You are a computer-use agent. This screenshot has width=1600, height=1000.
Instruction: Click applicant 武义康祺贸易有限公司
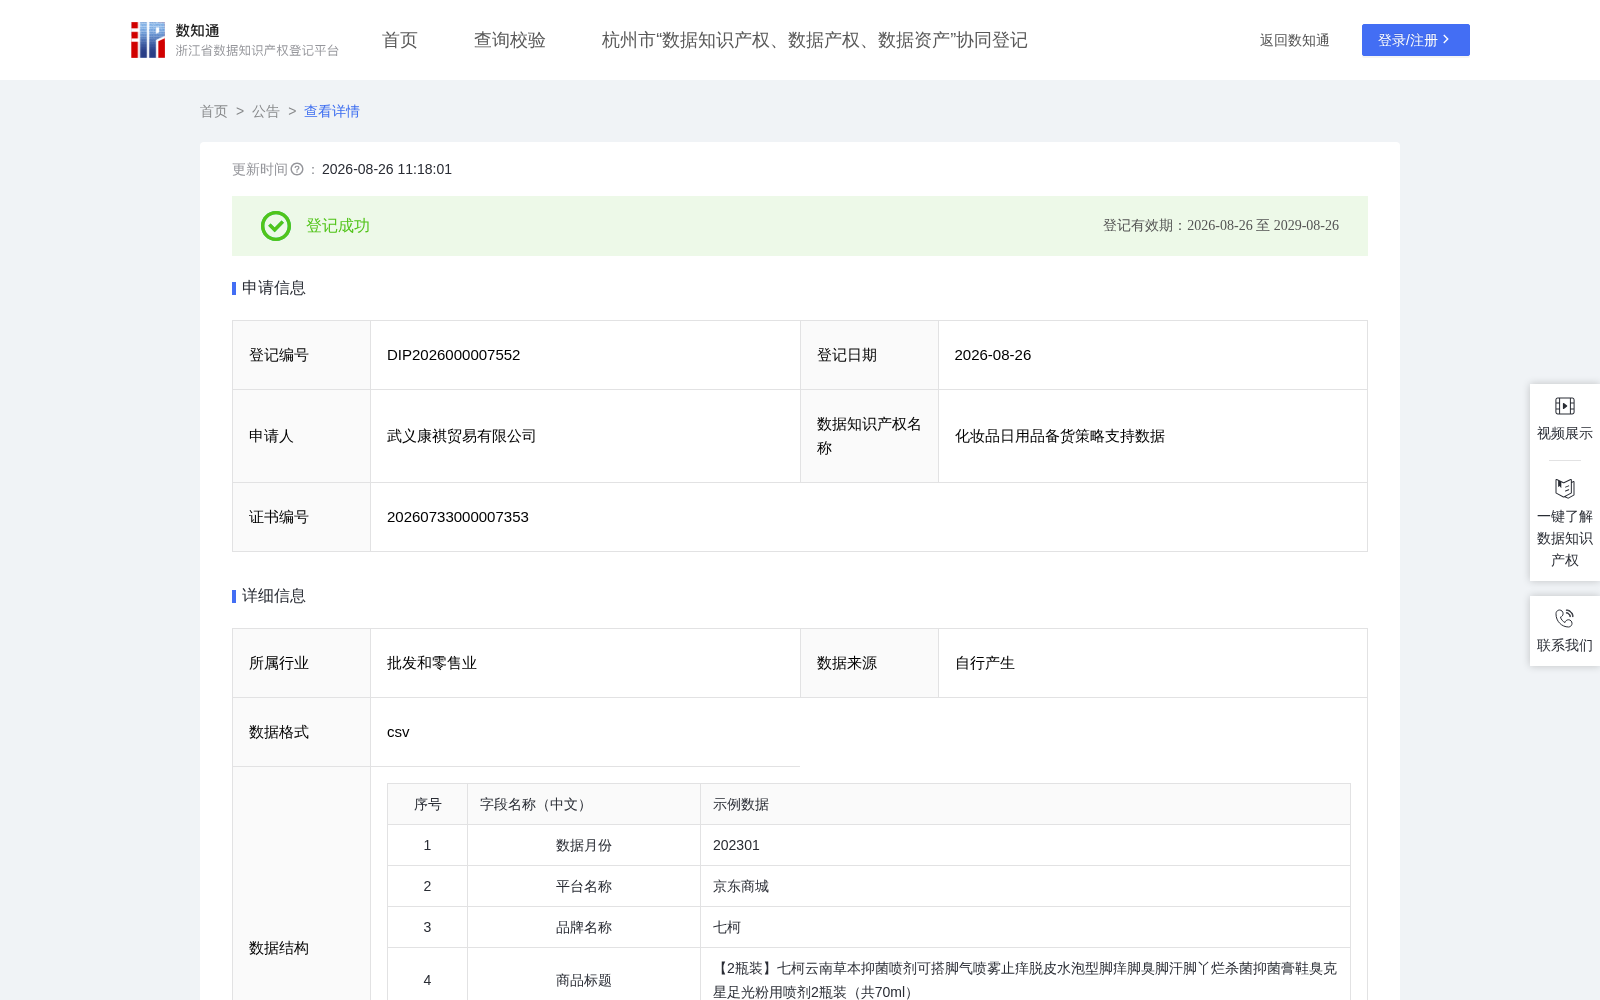point(462,436)
